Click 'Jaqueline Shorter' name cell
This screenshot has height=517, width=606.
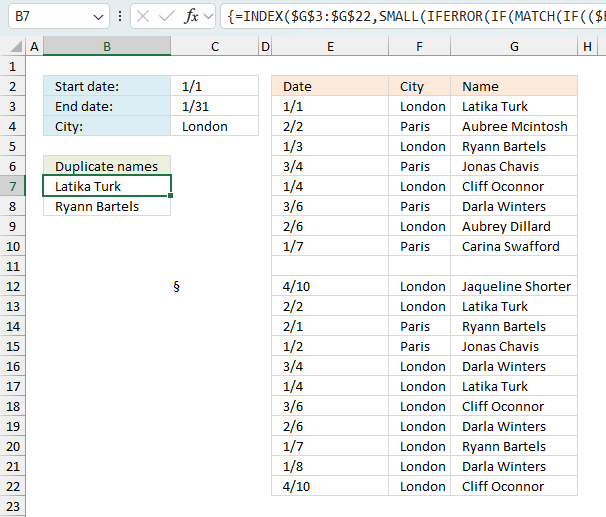coord(514,286)
